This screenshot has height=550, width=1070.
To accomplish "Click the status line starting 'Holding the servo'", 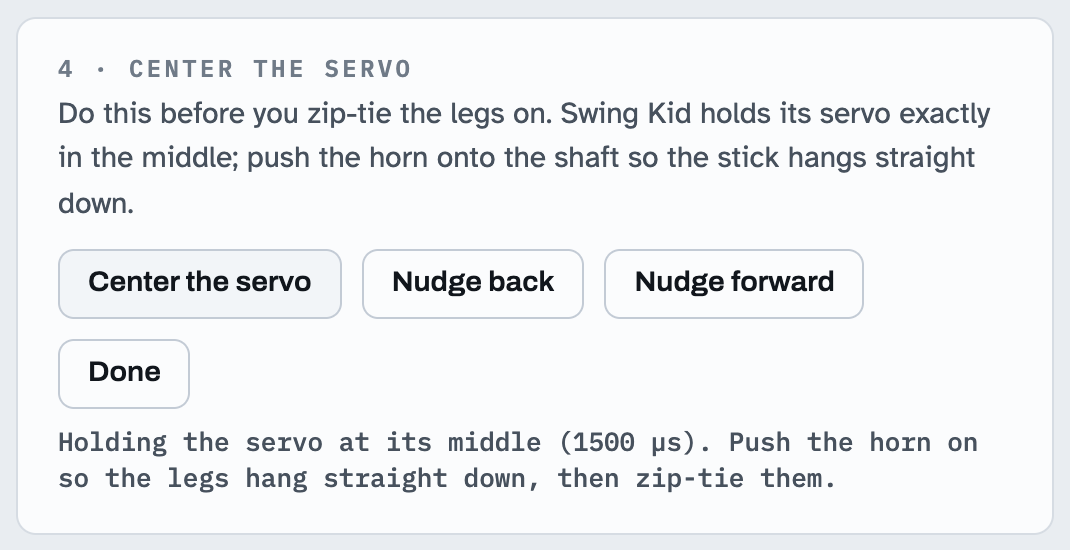I will pyautogui.click(x=518, y=460).
